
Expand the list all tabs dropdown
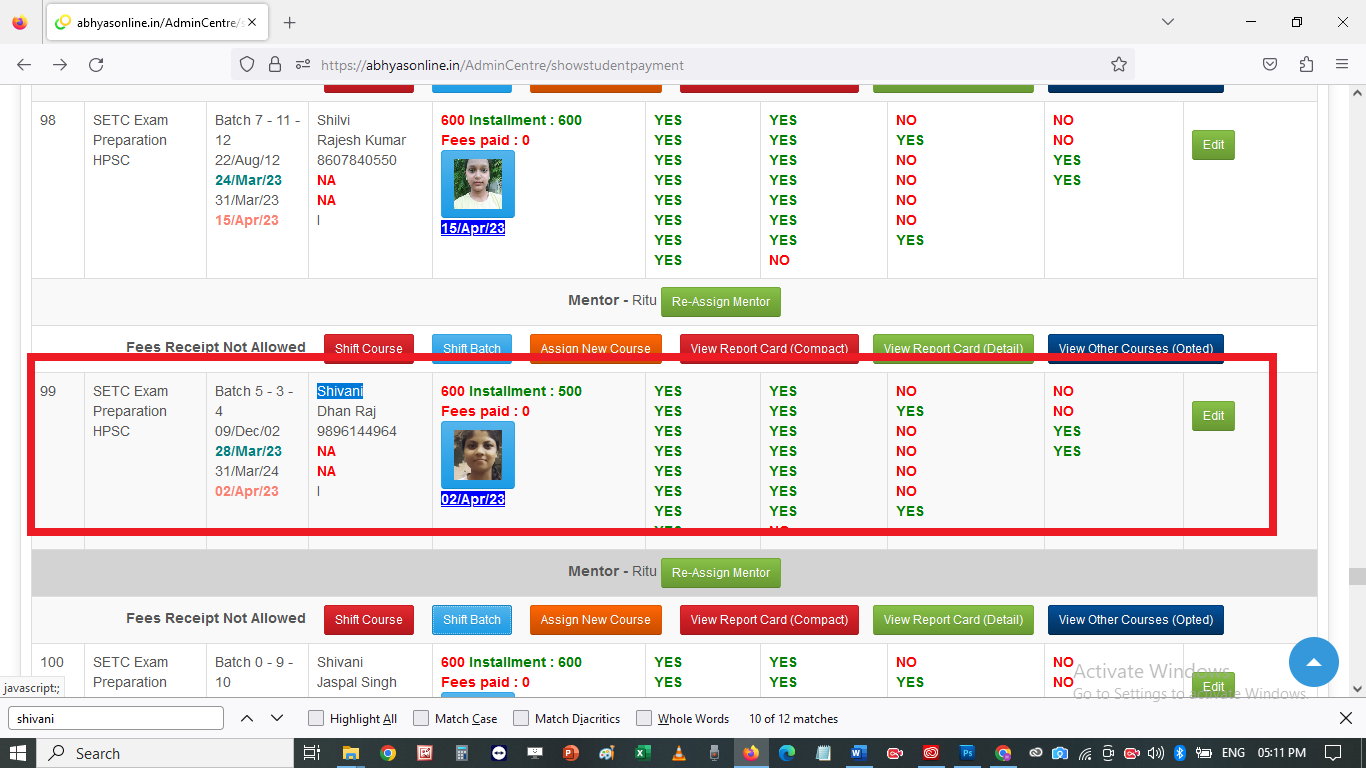pos(1167,22)
